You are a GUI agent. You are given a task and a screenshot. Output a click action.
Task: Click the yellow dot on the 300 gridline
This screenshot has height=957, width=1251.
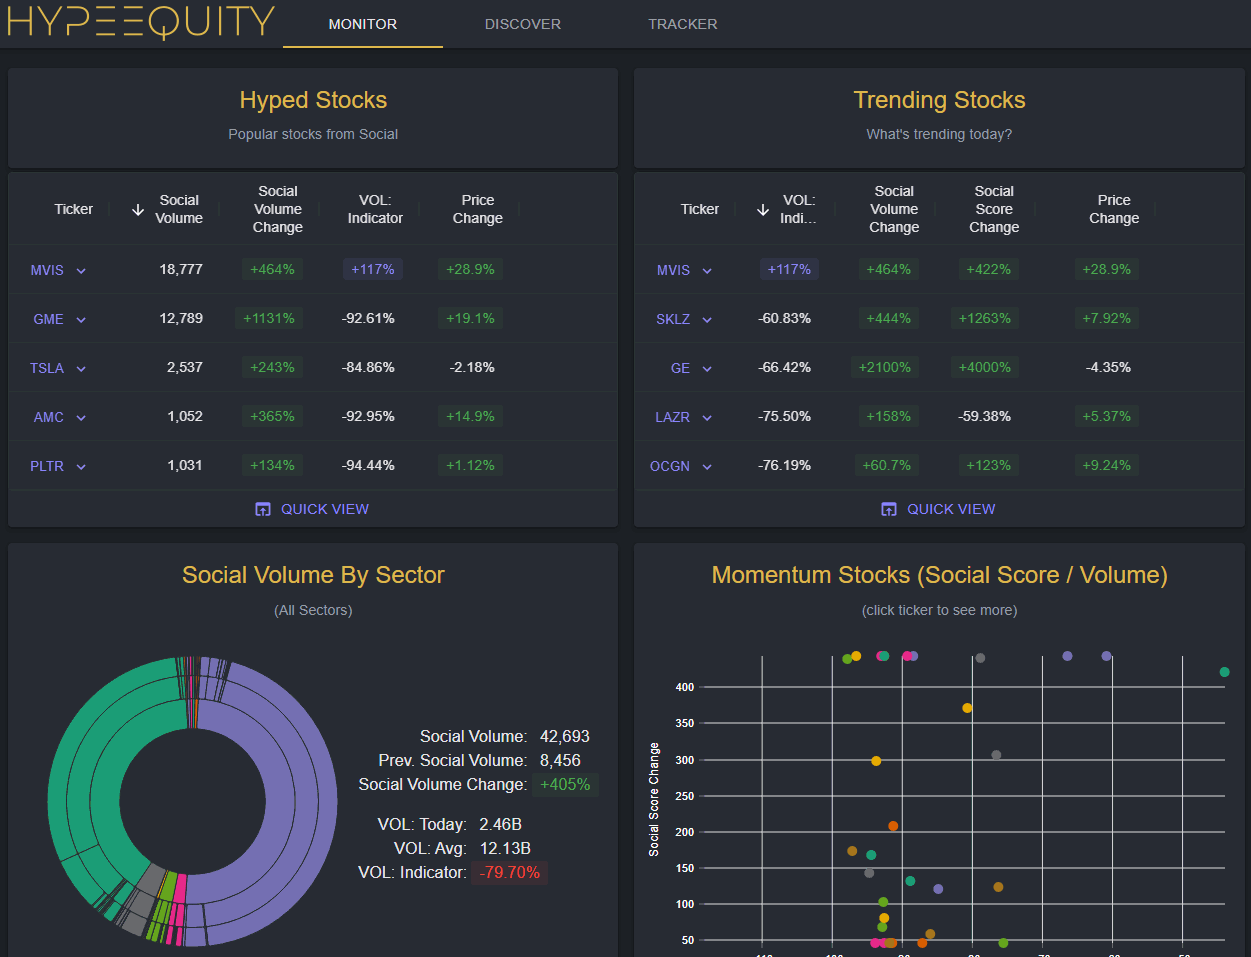tap(876, 761)
